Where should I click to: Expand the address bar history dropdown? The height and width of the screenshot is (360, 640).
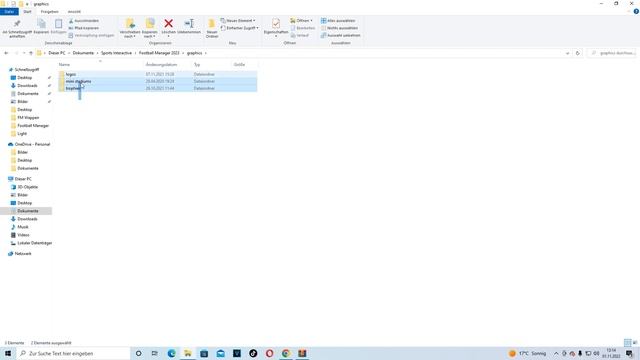click(x=567, y=53)
